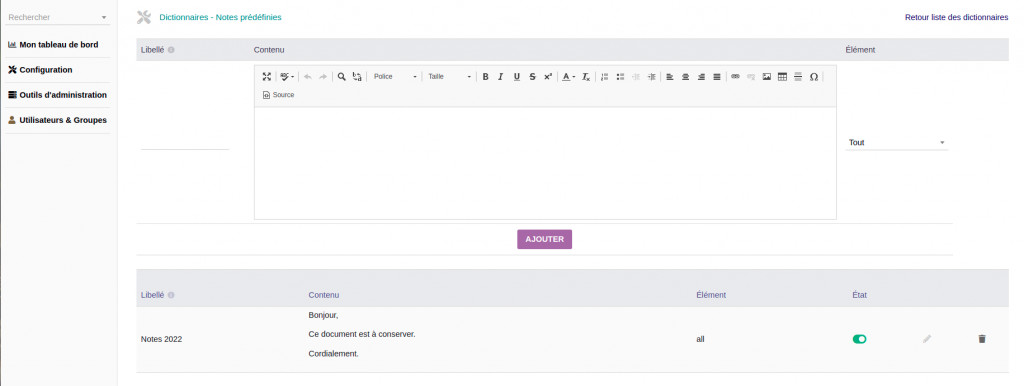Viewport: 1024px width, 386px height.
Task: Toggle bold formatting
Action: pos(485,76)
